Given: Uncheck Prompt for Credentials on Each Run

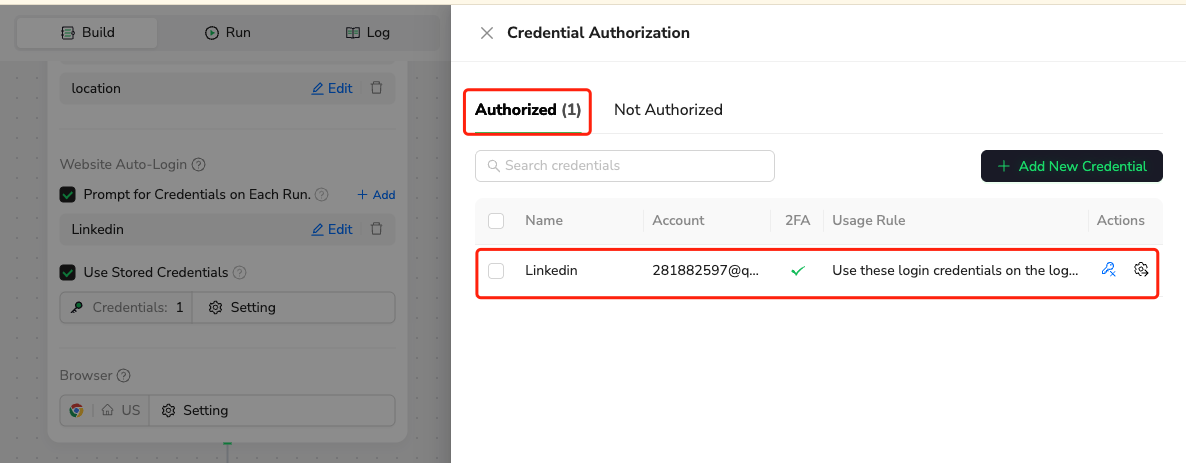Looking at the screenshot, I should pos(68,195).
